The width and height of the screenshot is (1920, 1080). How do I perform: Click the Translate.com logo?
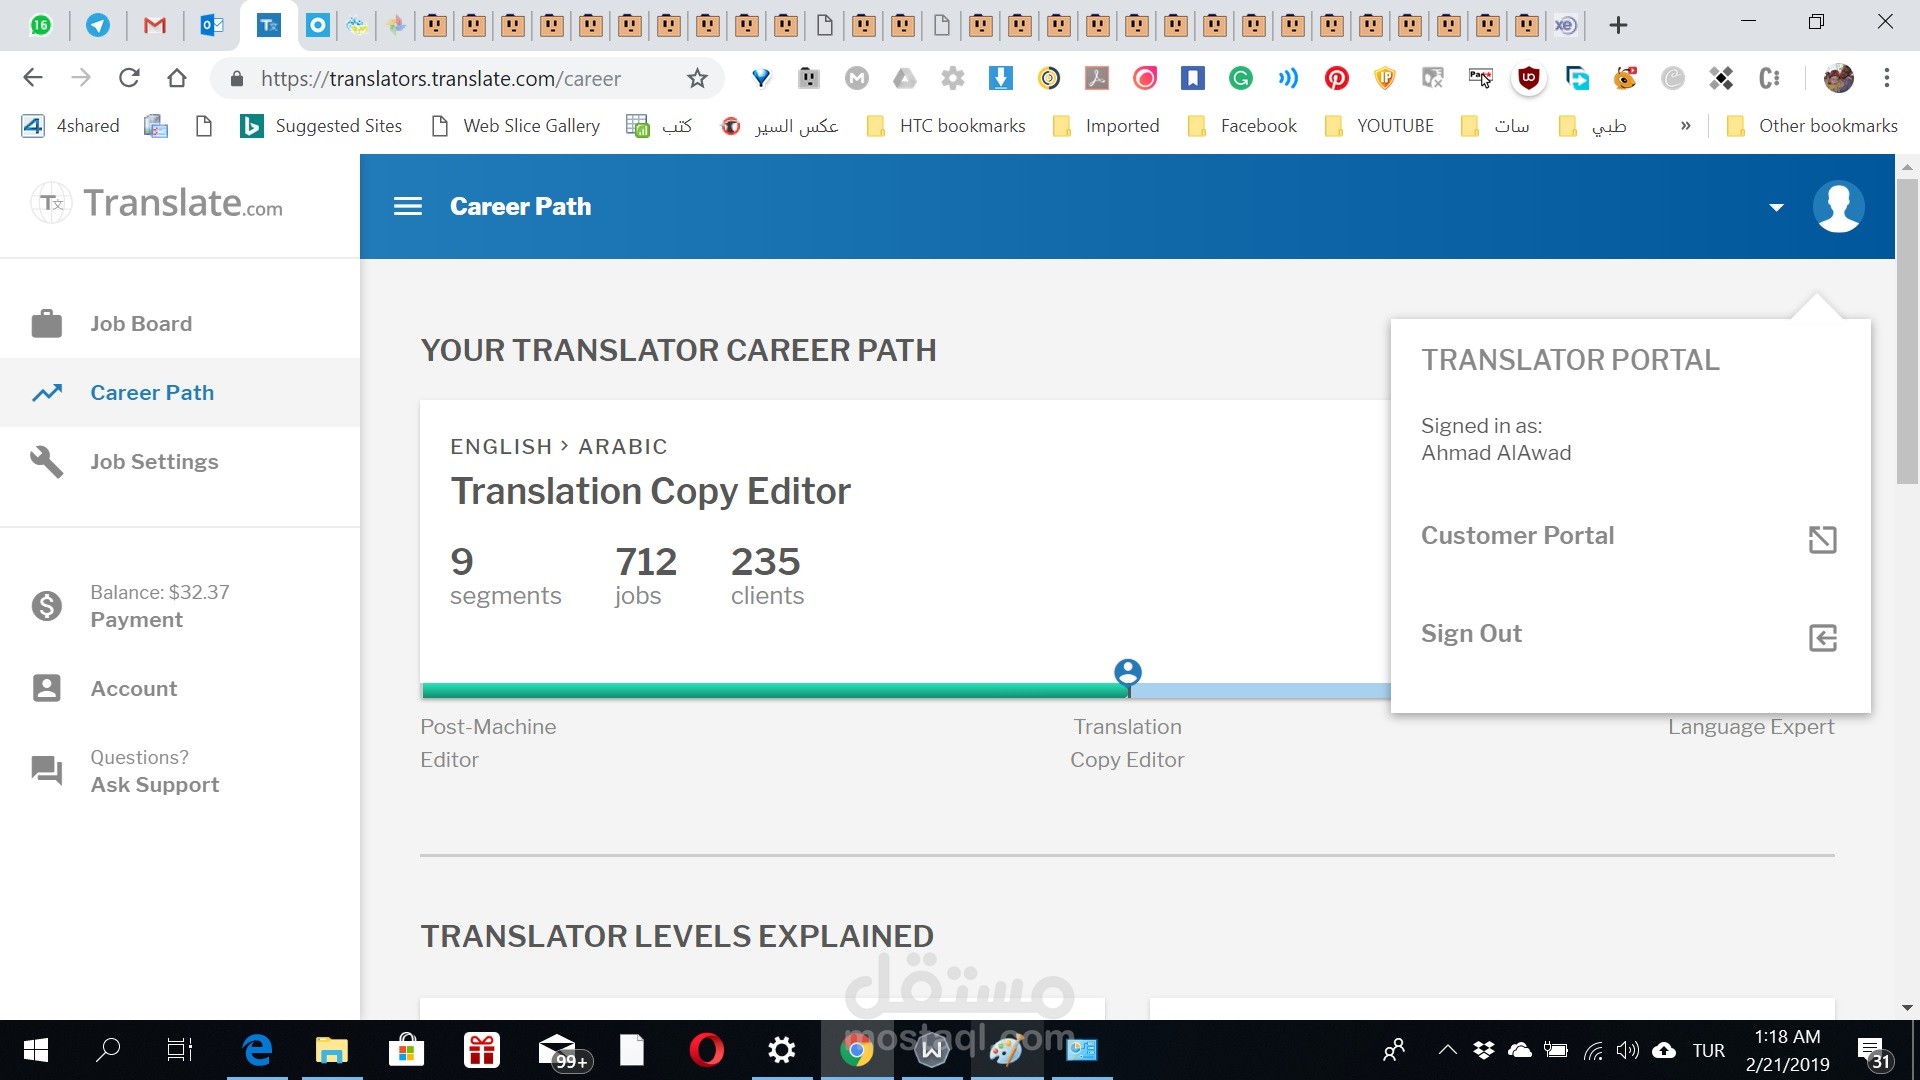[x=157, y=203]
